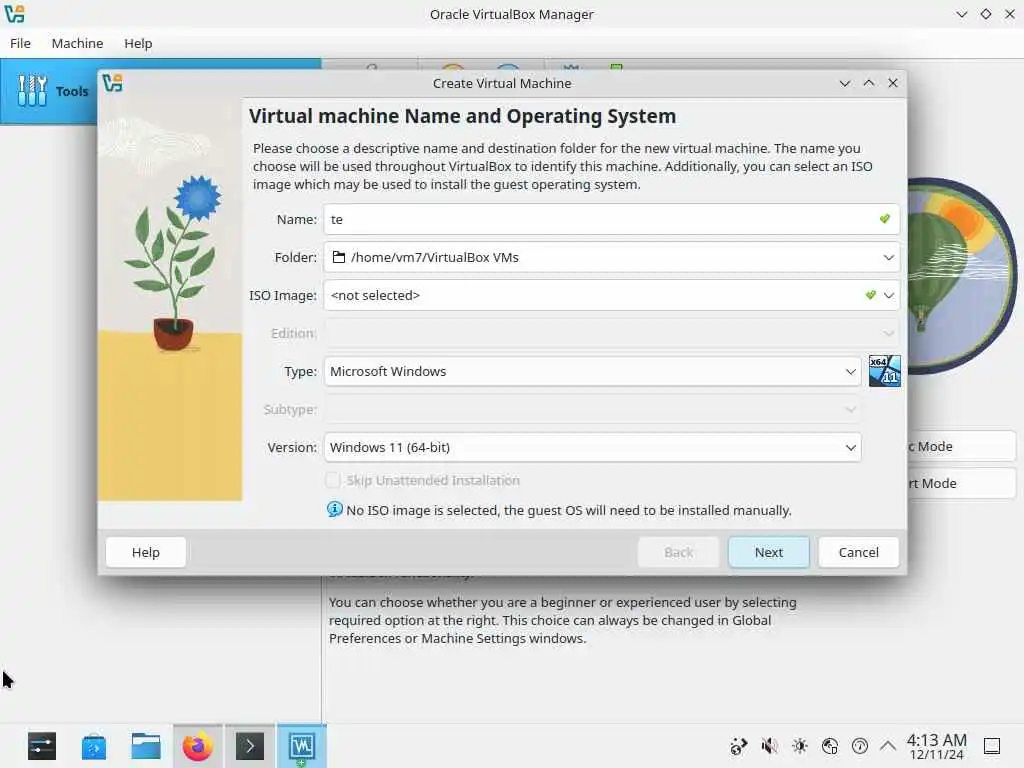Viewport: 1024px width, 768px height.
Task: Click the muted volume icon in the system tray
Action: pyautogui.click(x=769, y=746)
